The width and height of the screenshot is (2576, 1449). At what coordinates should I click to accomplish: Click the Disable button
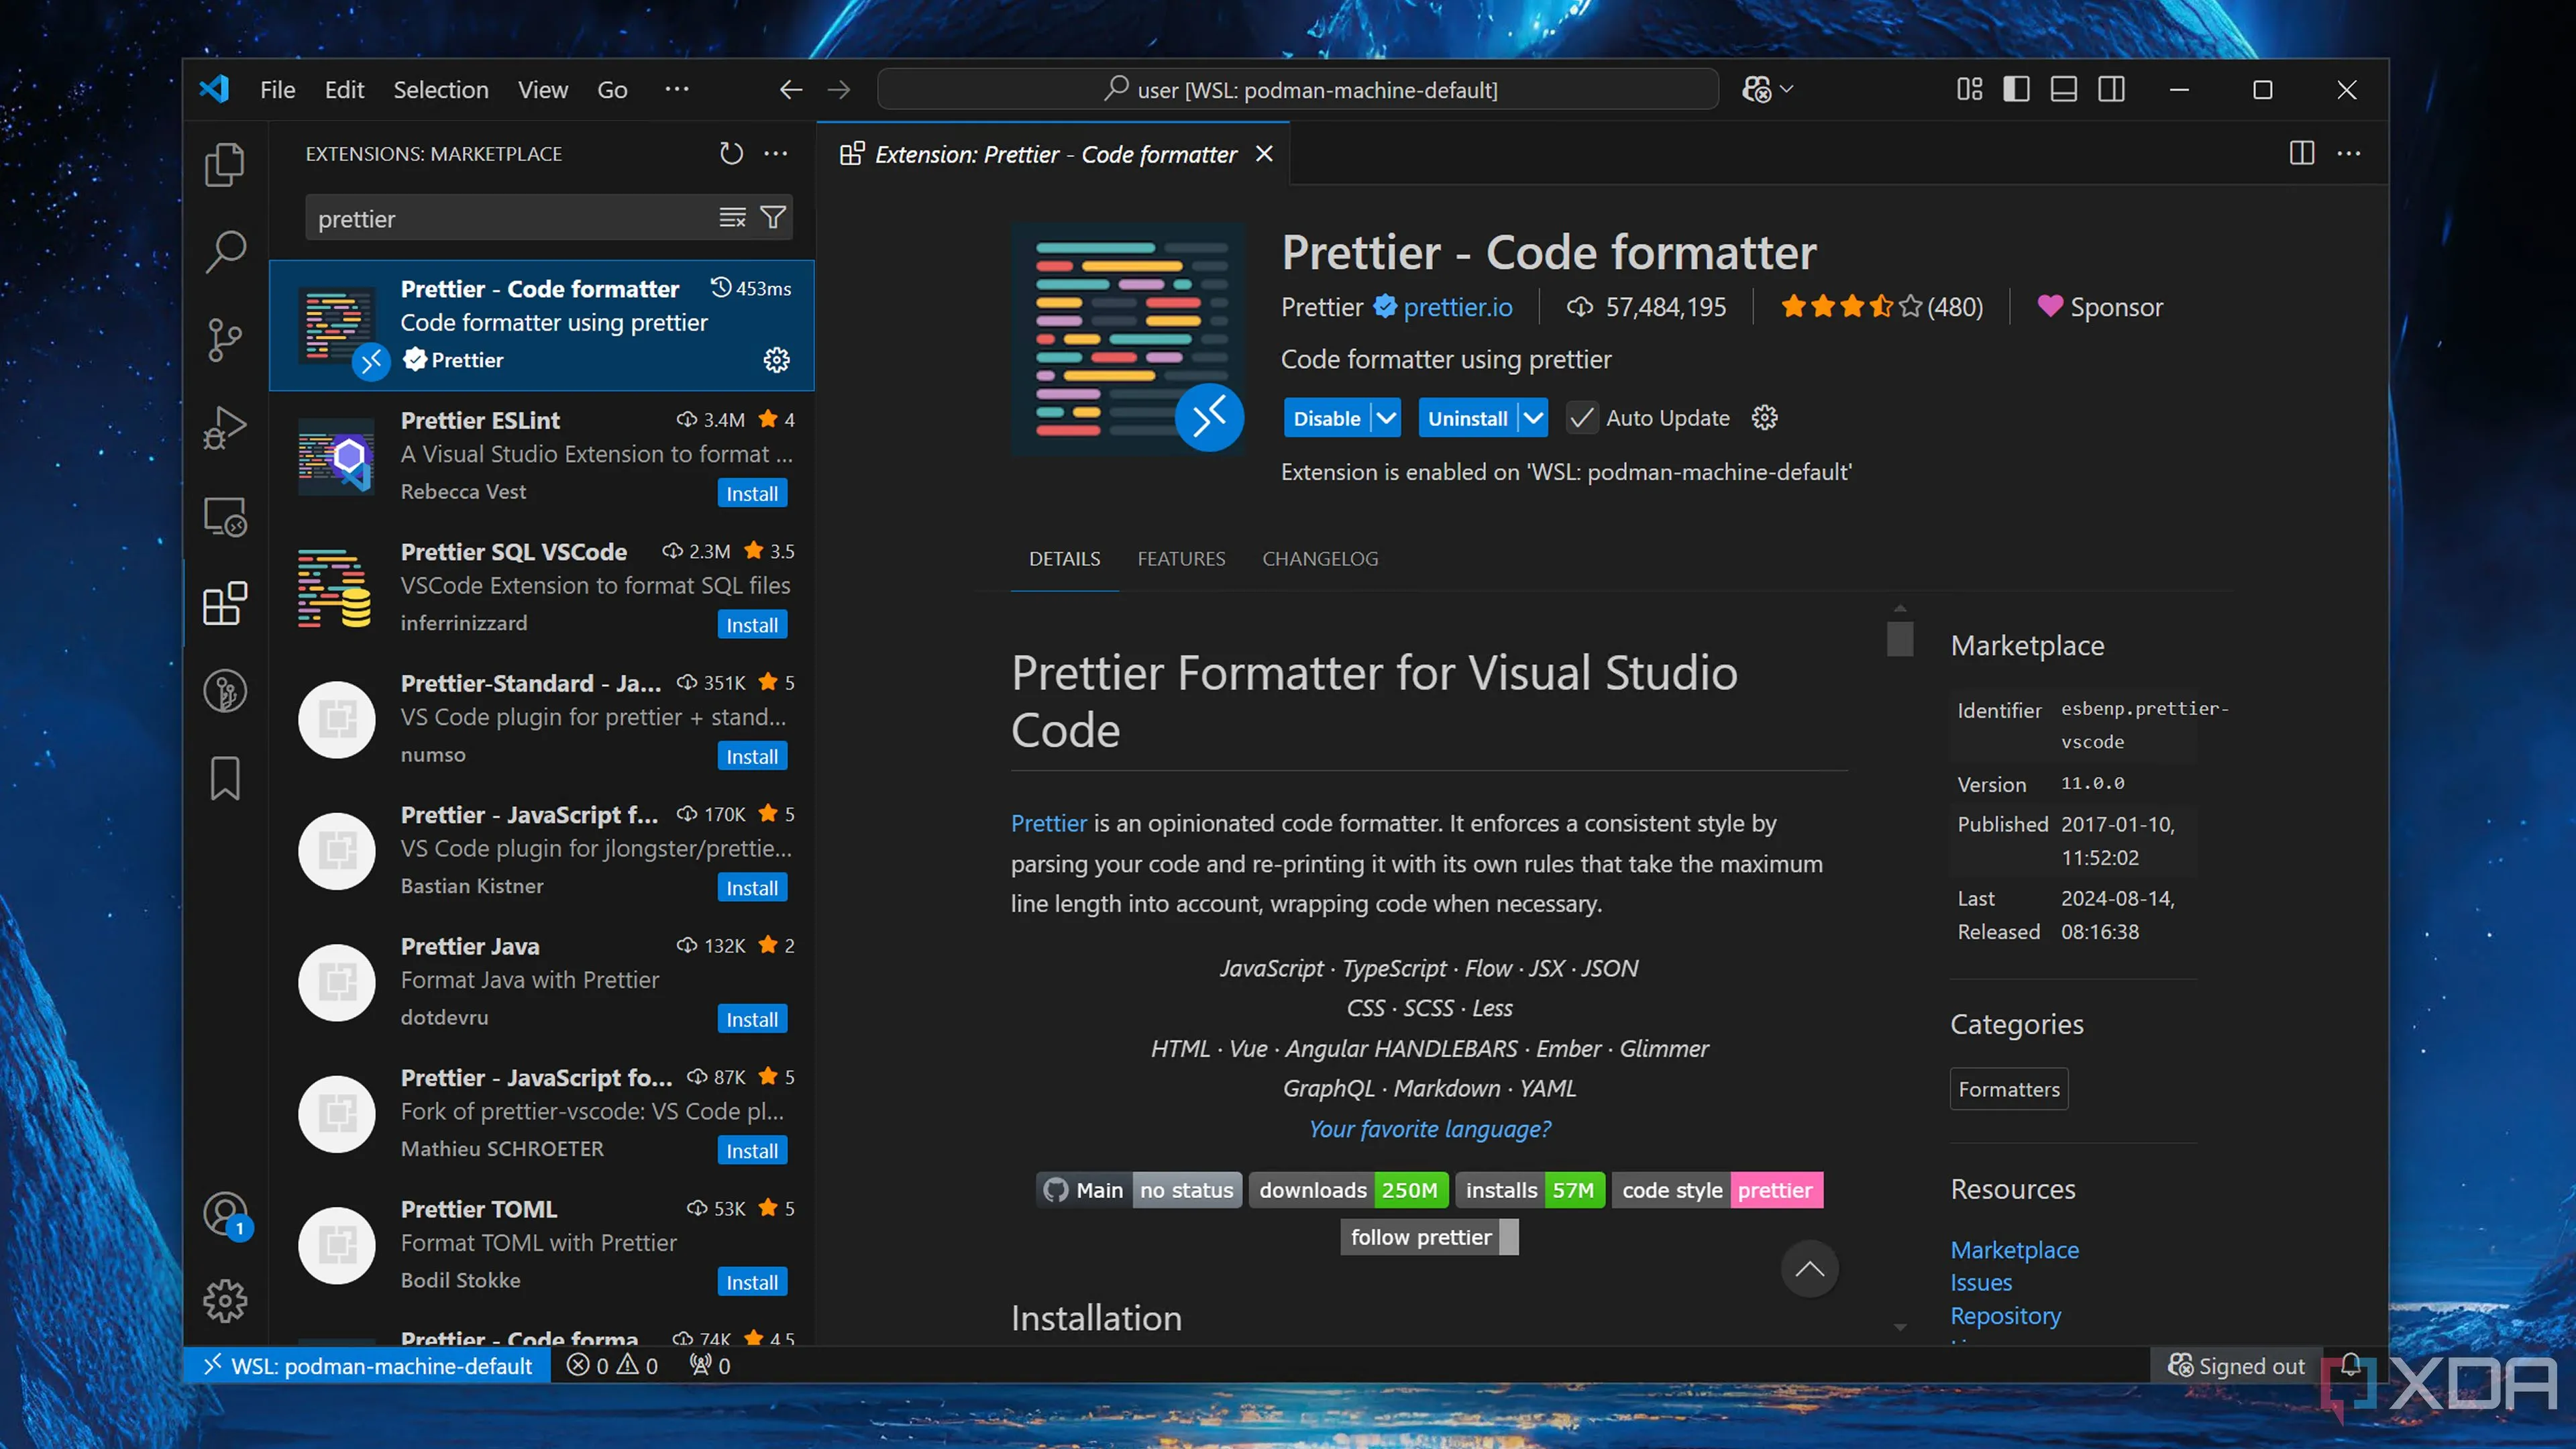pyautogui.click(x=1327, y=418)
